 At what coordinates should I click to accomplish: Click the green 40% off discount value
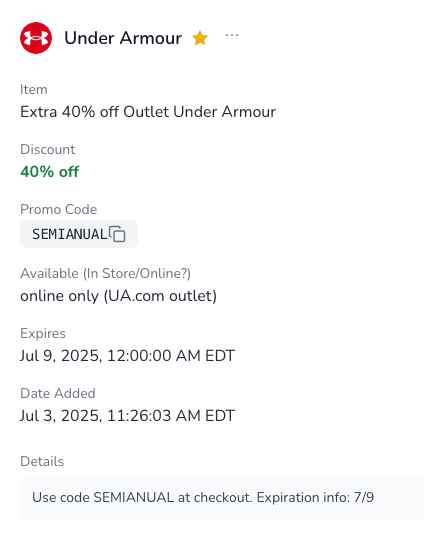point(50,172)
